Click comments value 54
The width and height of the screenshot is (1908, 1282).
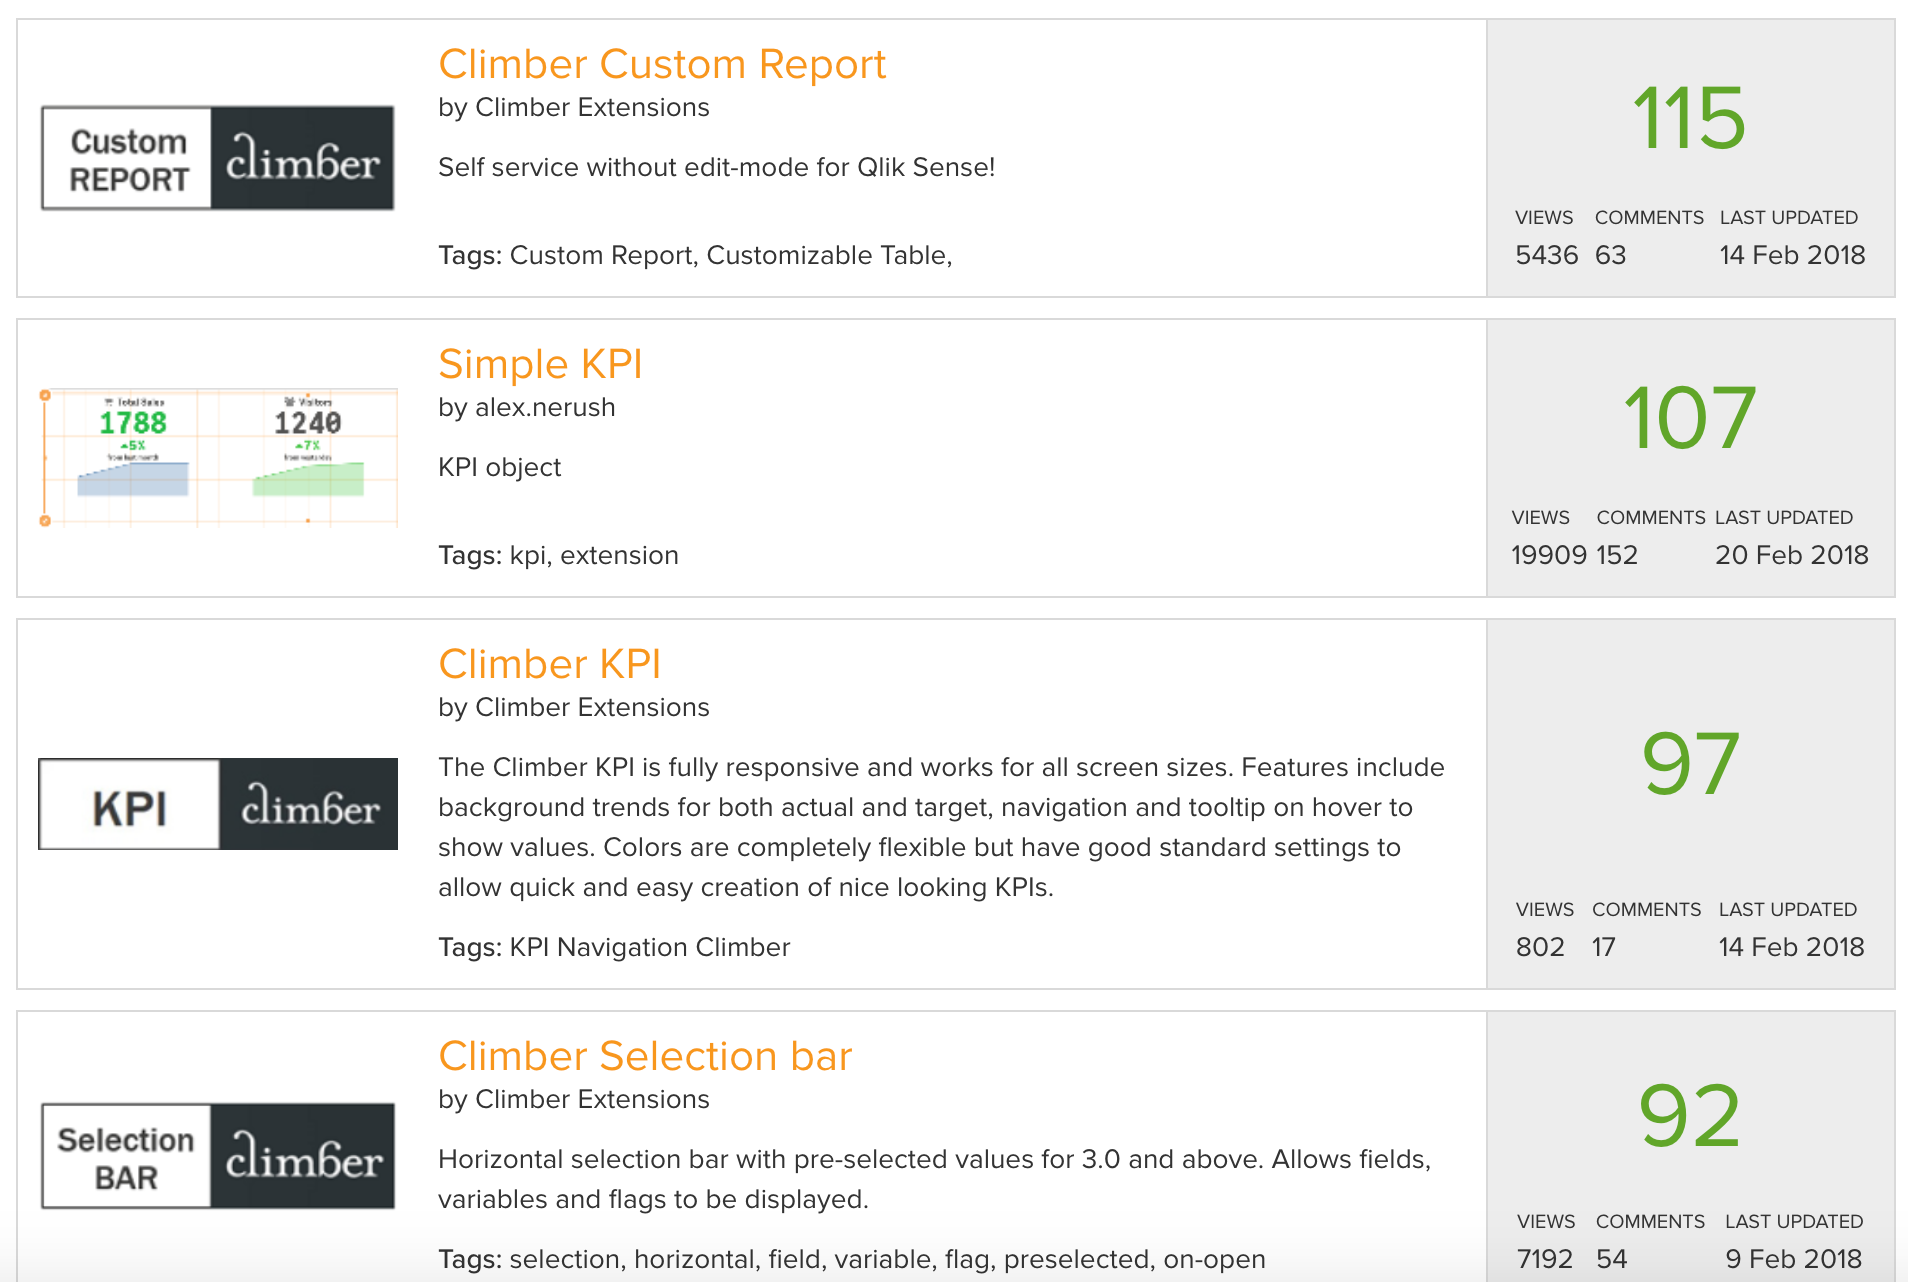tap(1612, 1260)
